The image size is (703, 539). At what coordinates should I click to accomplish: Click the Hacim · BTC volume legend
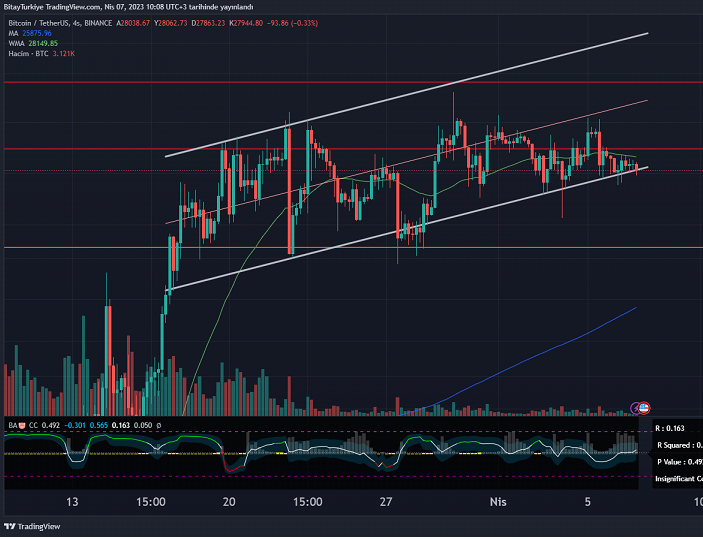tap(28, 54)
